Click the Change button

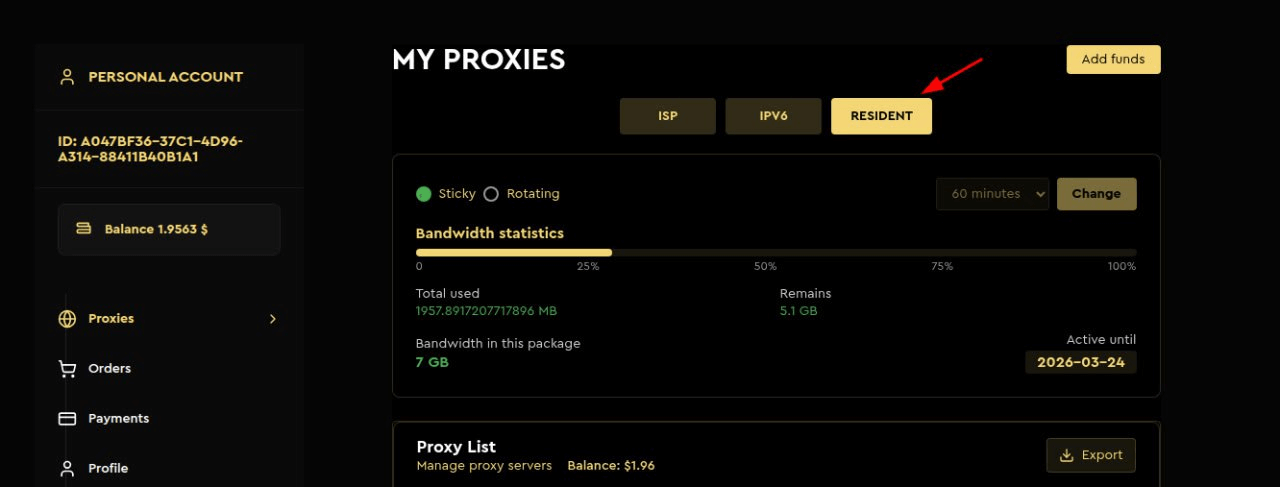(x=1096, y=194)
